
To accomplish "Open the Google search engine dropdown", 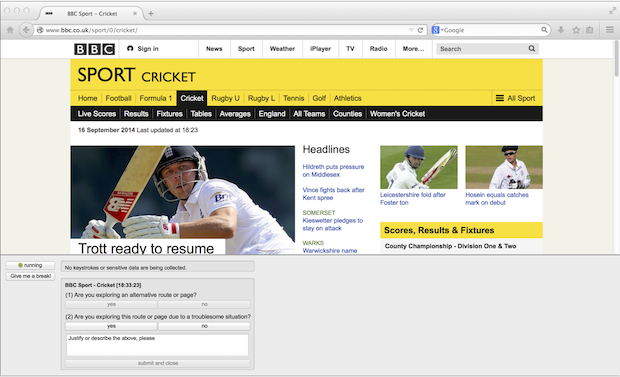I will 437,30.
